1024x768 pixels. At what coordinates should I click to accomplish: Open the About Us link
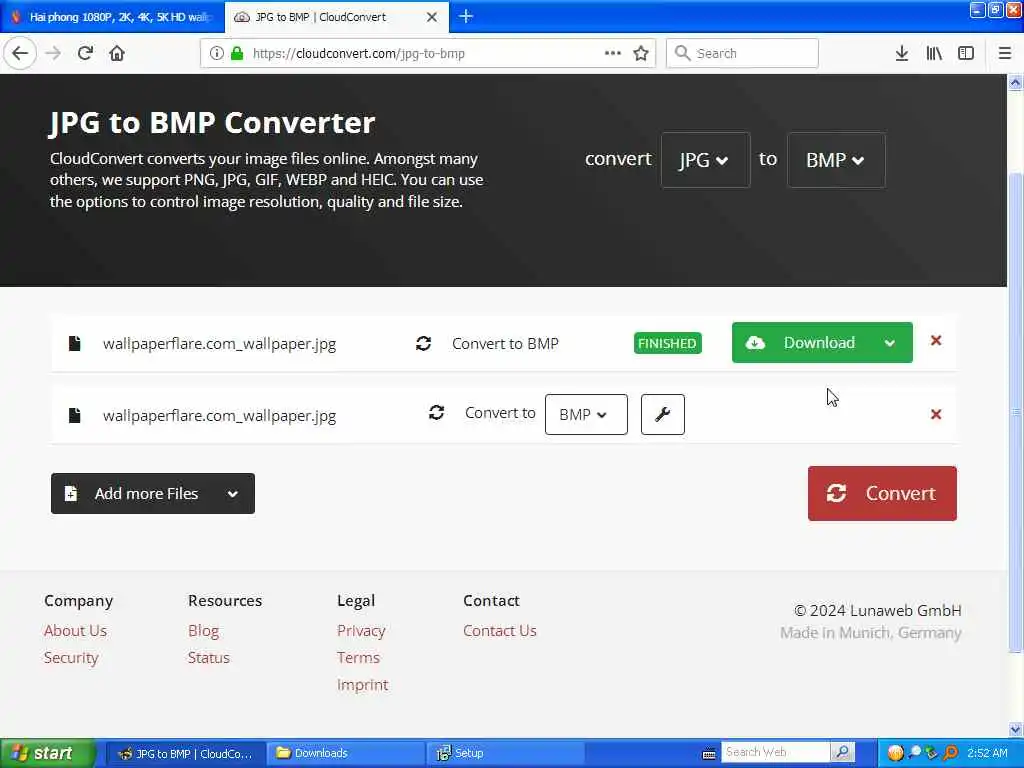[75, 630]
